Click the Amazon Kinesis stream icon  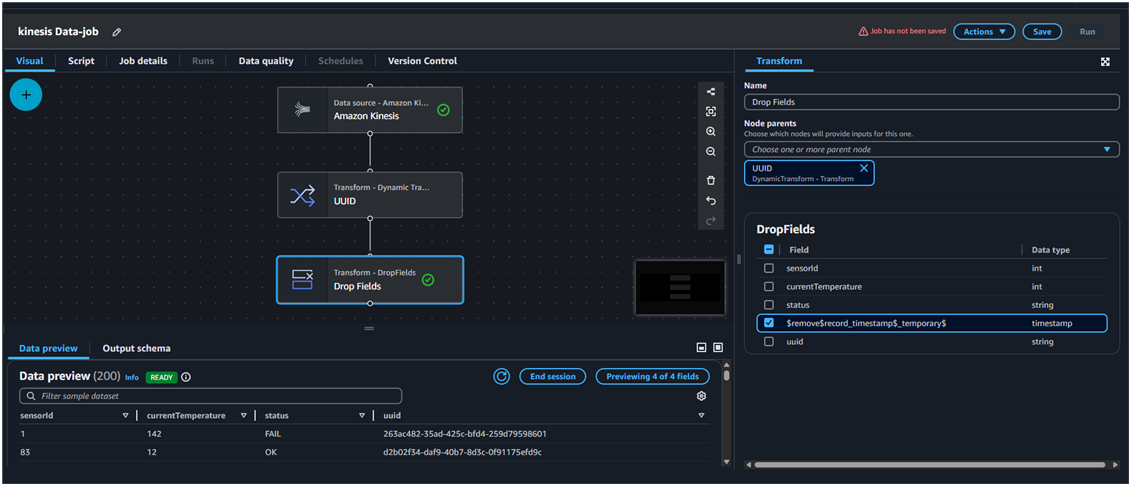(302, 110)
